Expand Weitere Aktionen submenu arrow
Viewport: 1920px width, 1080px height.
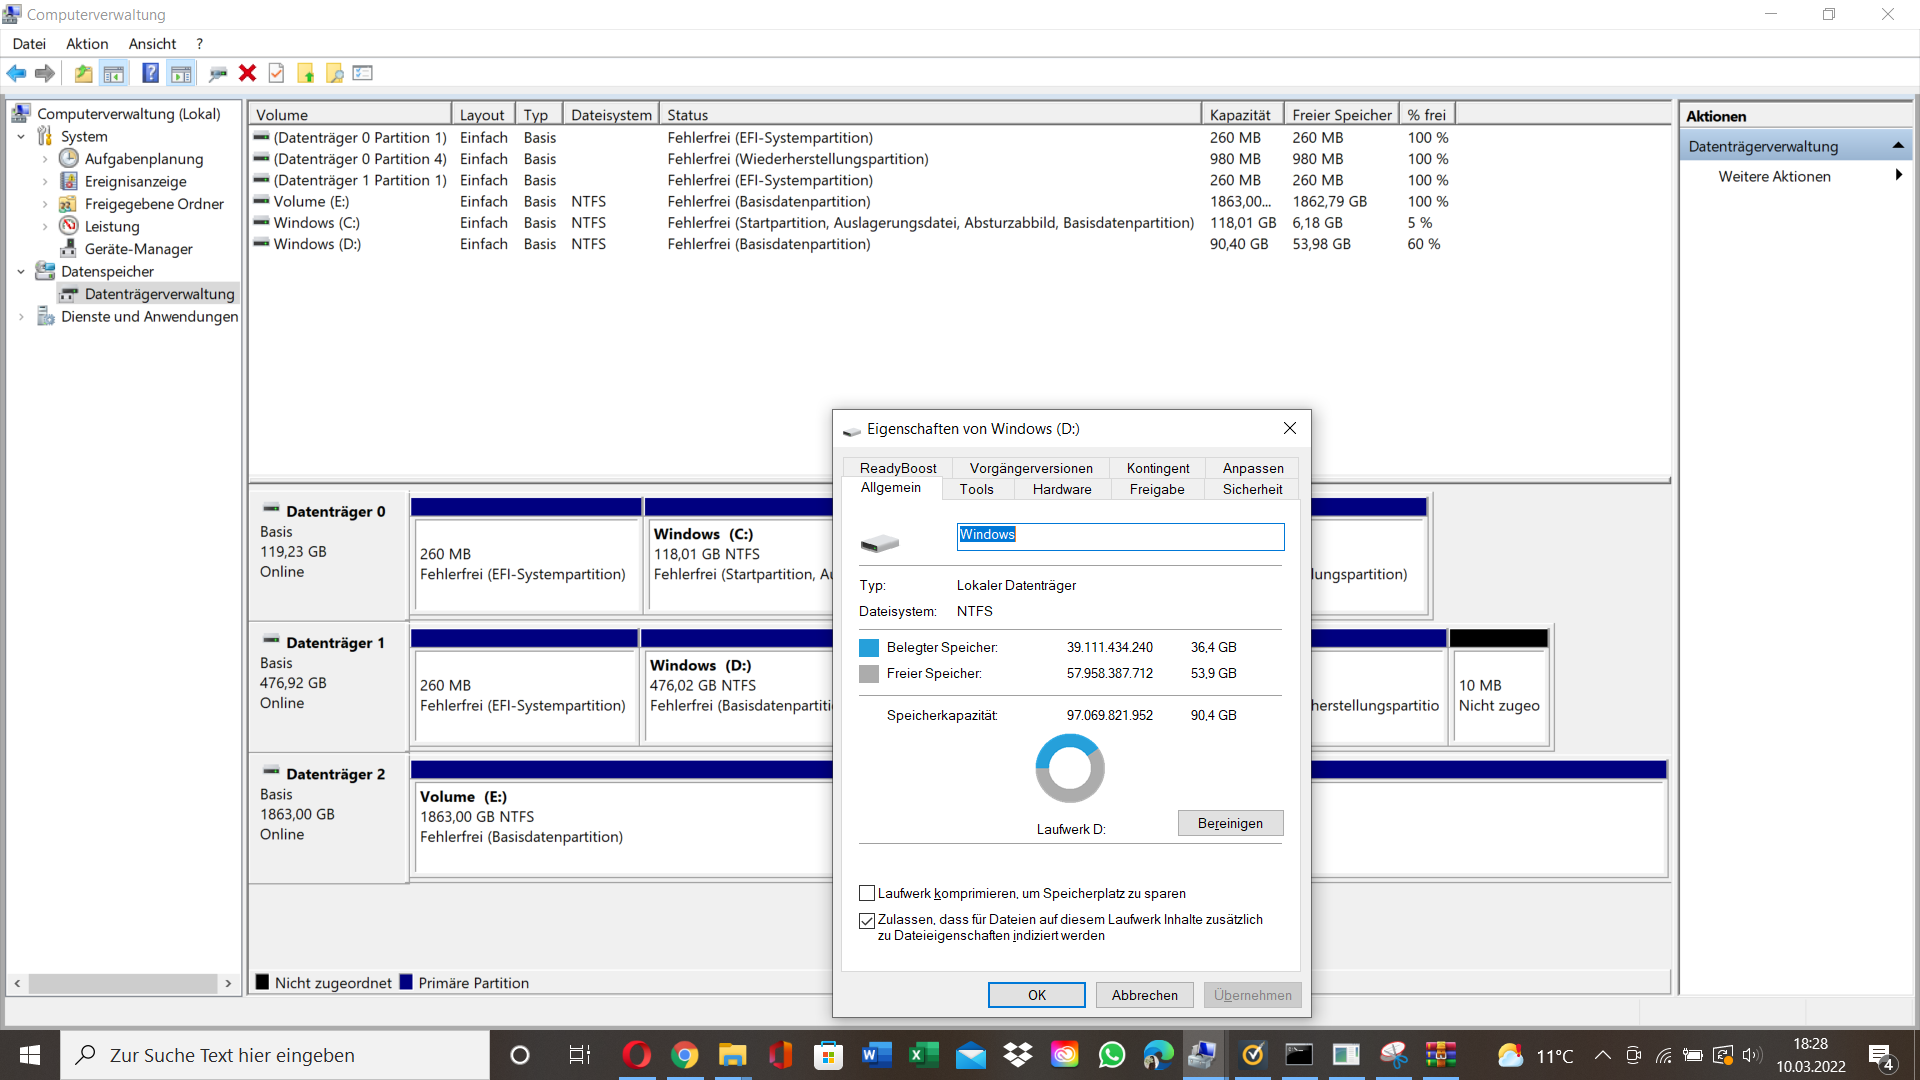pos(1897,176)
